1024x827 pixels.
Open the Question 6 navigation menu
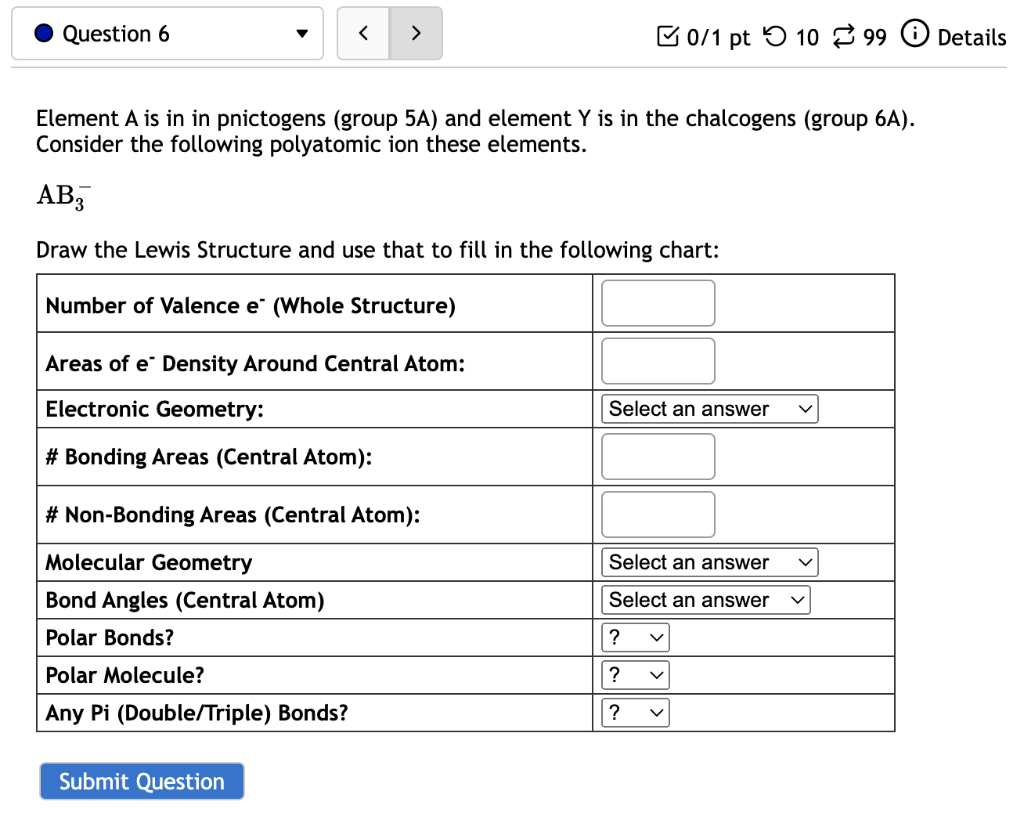[x=167, y=33]
